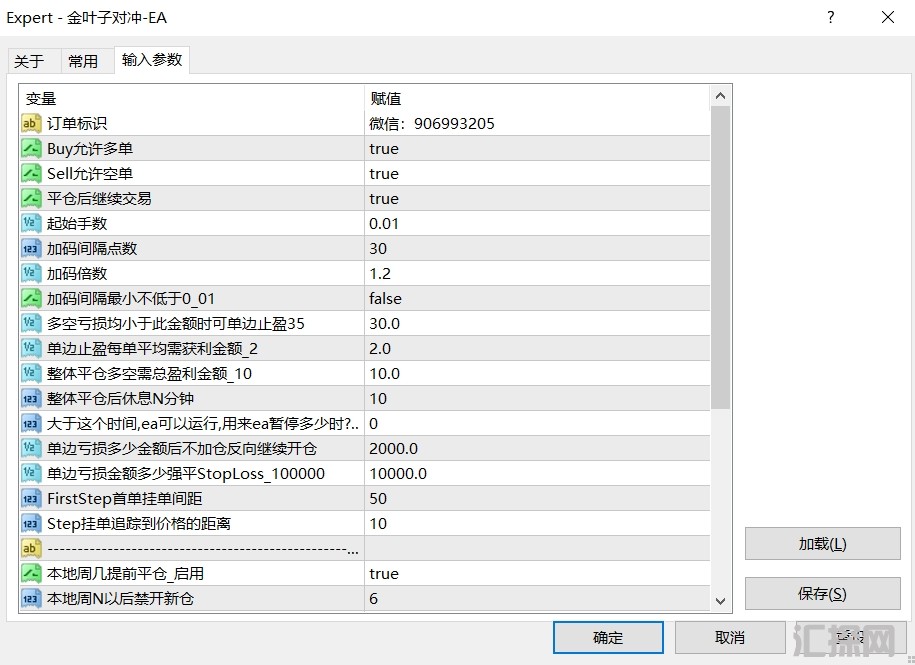Confirm settings with the 确定 button

pyautogui.click(x=608, y=638)
